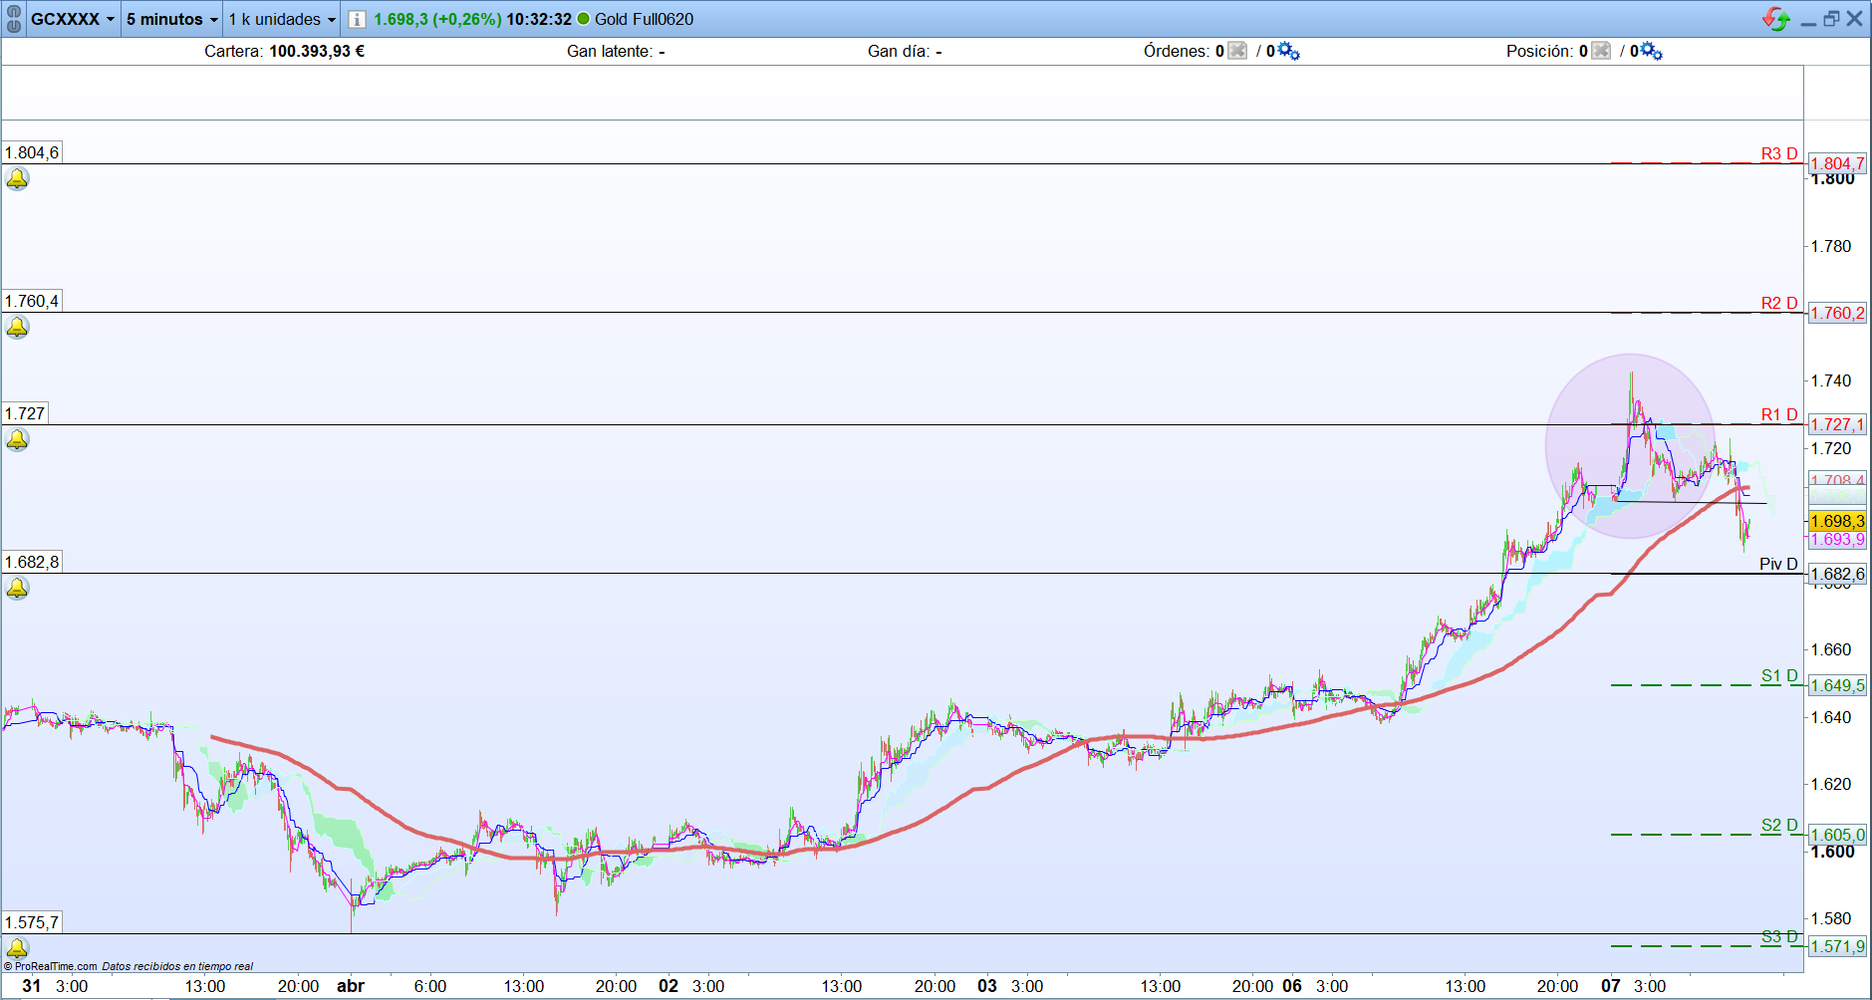1872x1000 pixels.
Task: Open the 5 minutos timeframe dropdown
Action: click(172, 19)
